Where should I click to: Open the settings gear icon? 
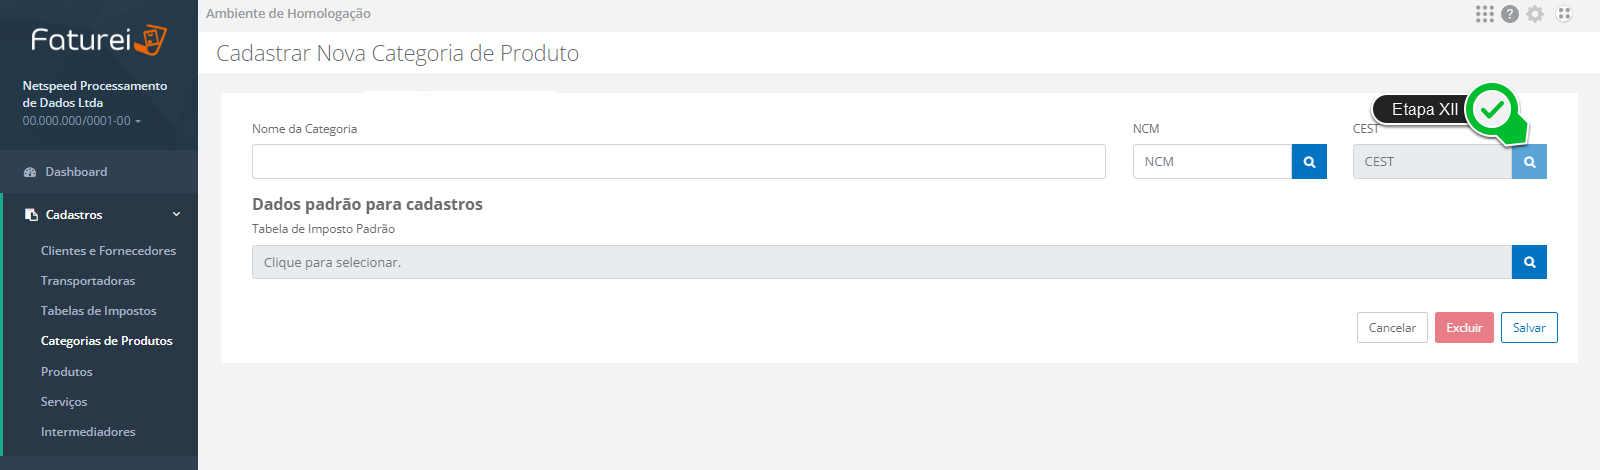(1535, 14)
